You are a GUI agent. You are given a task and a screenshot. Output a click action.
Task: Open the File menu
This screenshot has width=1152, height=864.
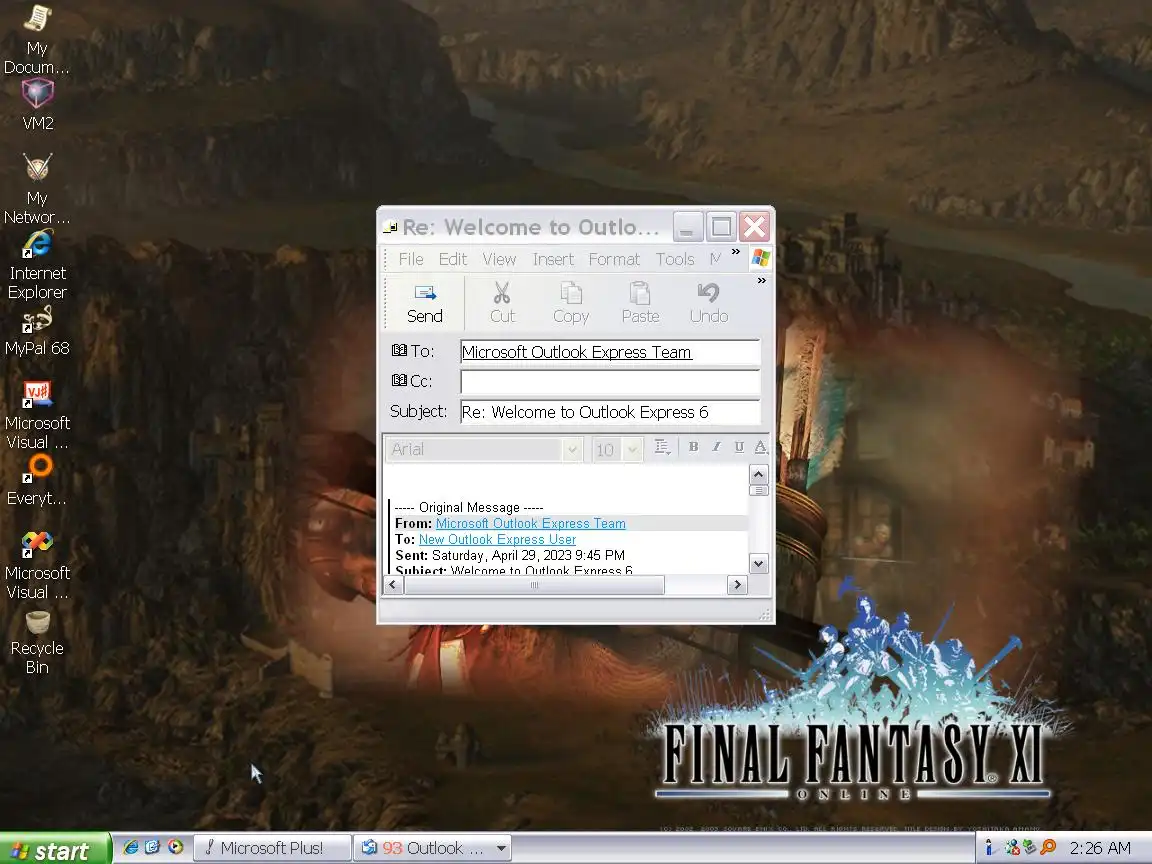click(x=411, y=259)
